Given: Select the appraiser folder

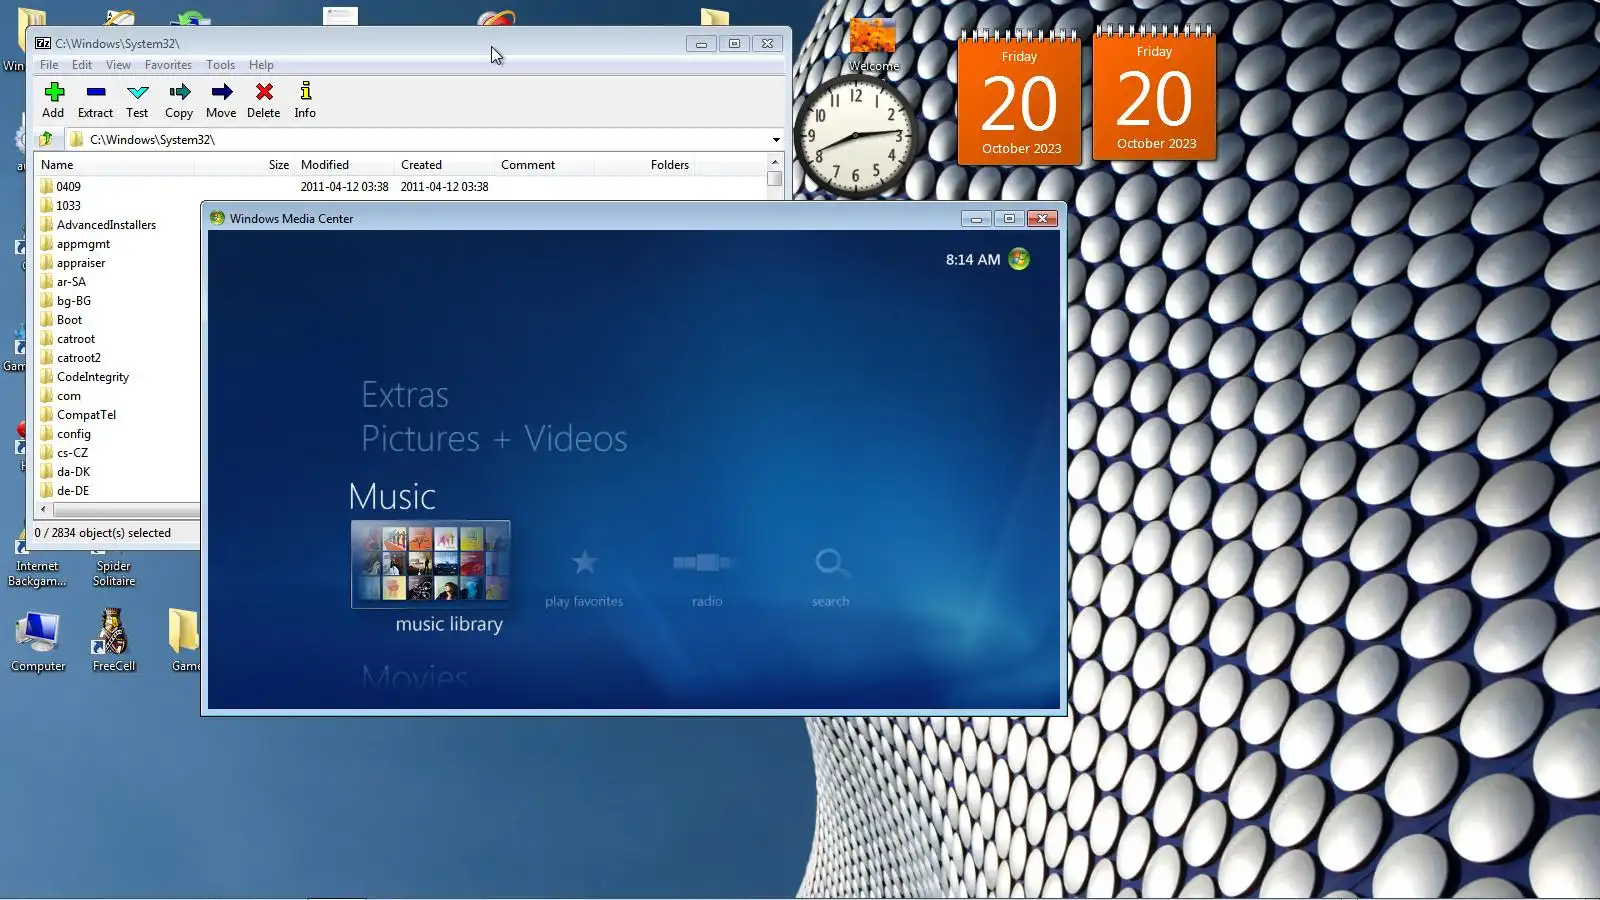Looking at the screenshot, I should tap(81, 263).
